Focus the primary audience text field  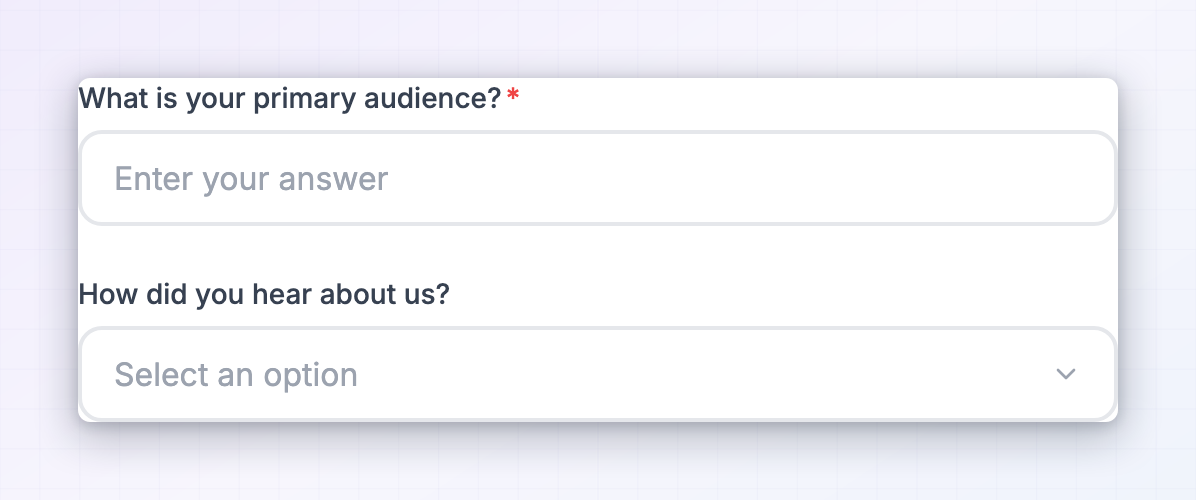point(598,178)
